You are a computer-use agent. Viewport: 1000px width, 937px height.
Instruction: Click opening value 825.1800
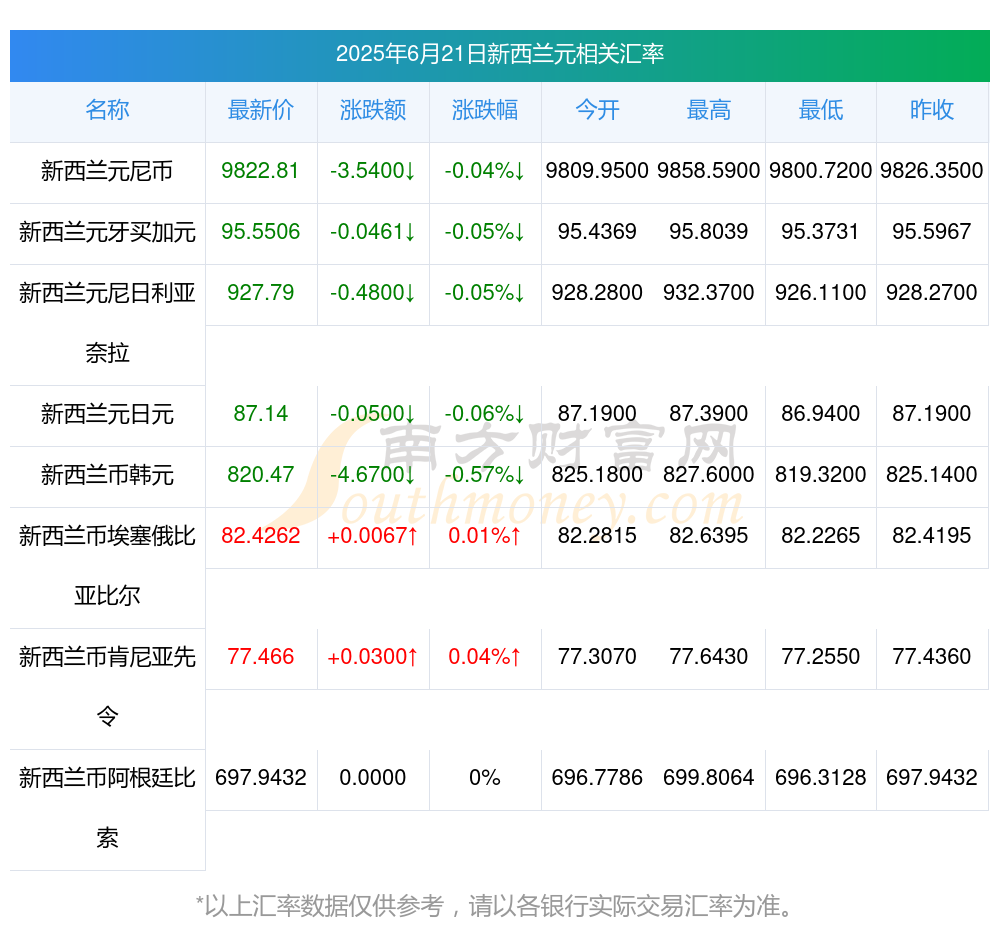click(597, 475)
